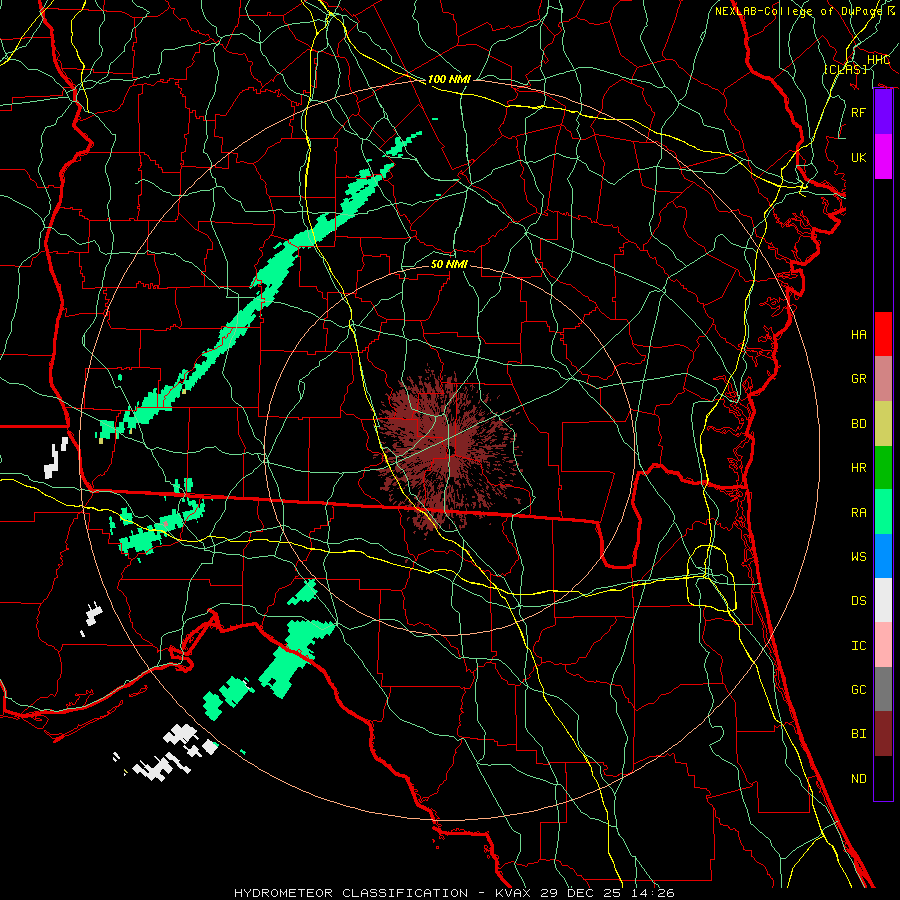The image size is (900, 900).
Task: Click the 'RF' legend label
Action: [x=858, y=112]
